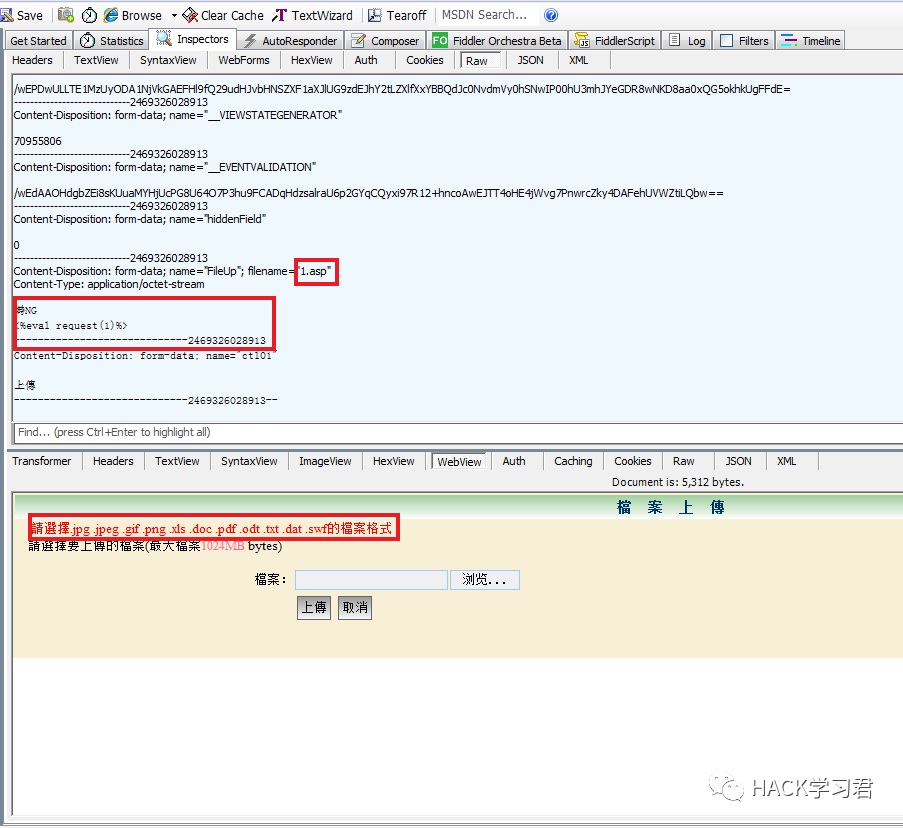Click the Save toolbar button

[22, 16]
